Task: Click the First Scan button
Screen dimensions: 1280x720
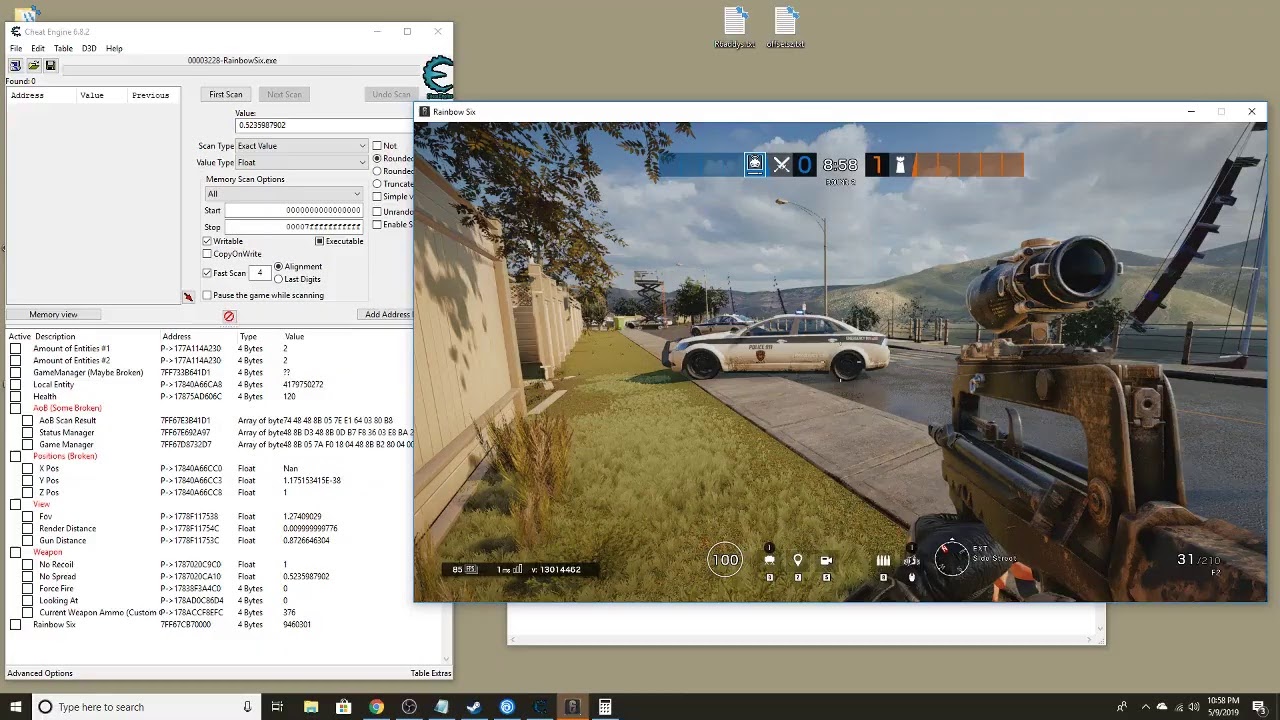Action: click(x=226, y=94)
